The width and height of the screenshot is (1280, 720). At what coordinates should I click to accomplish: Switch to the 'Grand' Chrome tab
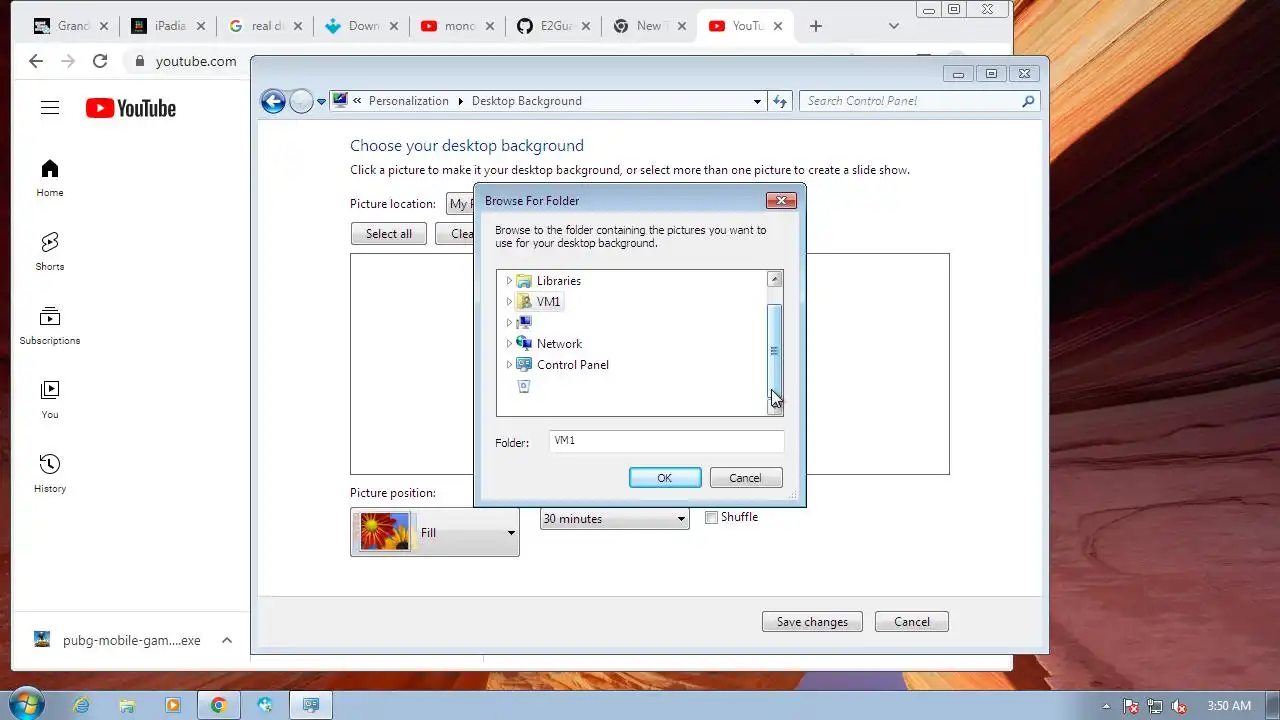[x=70, y=26]
